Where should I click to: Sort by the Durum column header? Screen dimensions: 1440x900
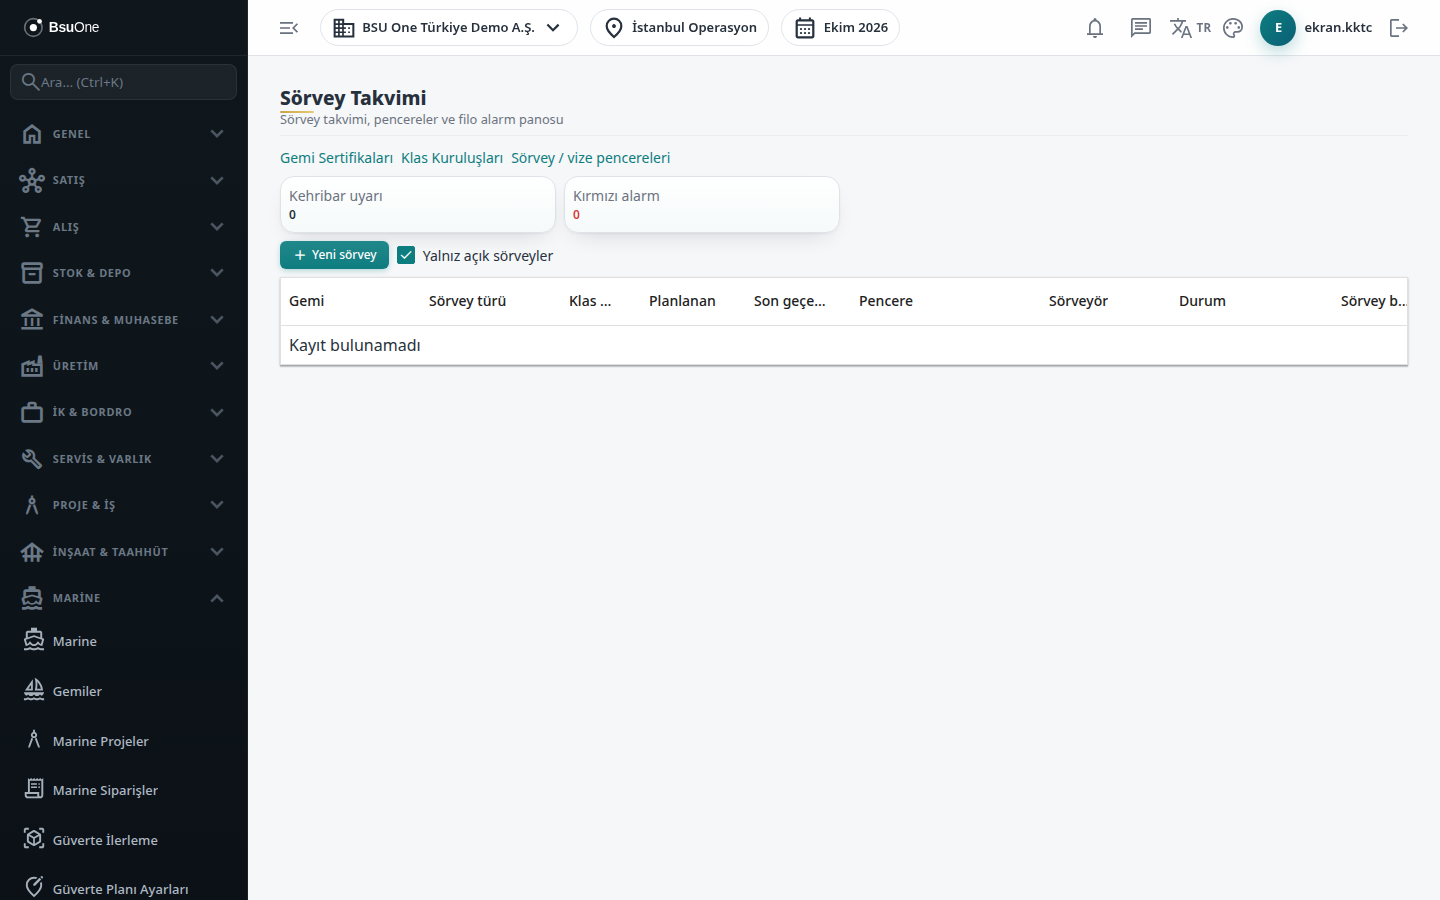[x=1202, y=301]
